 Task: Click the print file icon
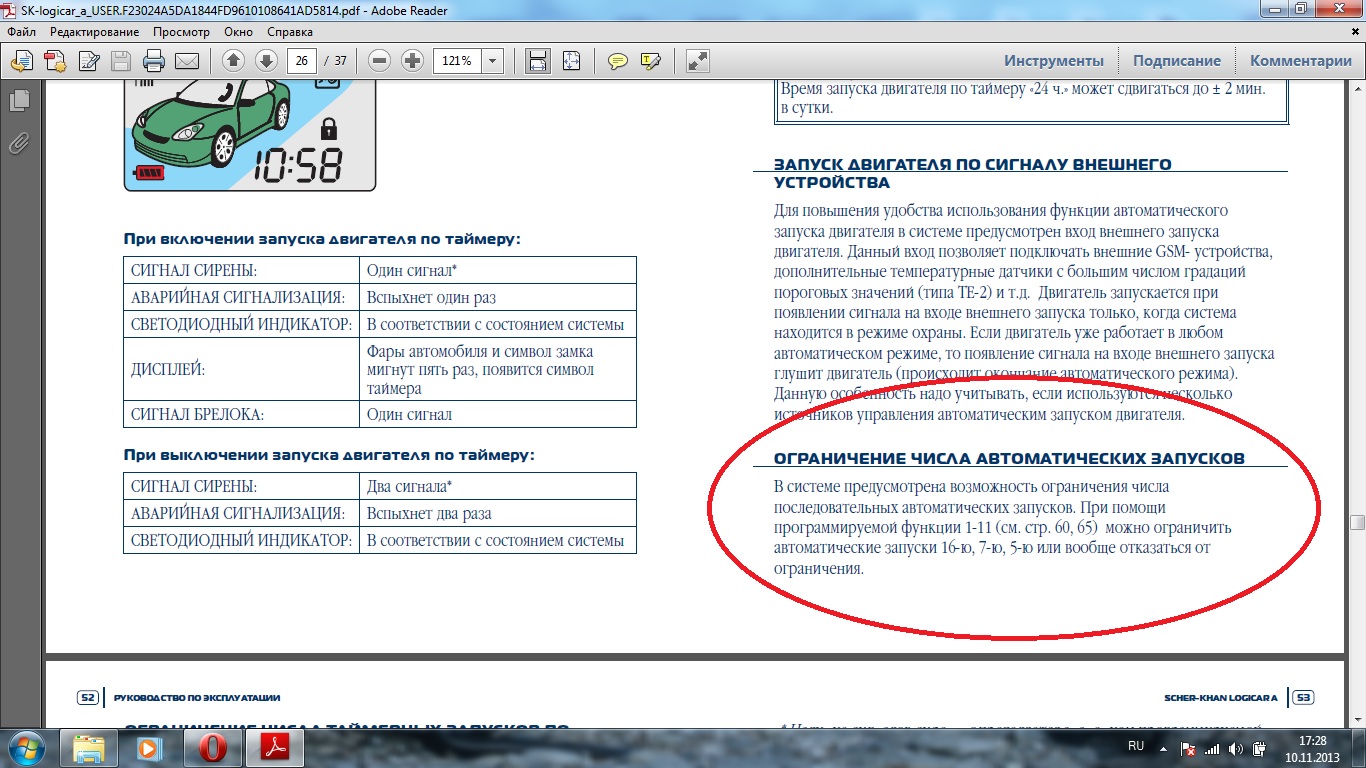pos(153,61)
